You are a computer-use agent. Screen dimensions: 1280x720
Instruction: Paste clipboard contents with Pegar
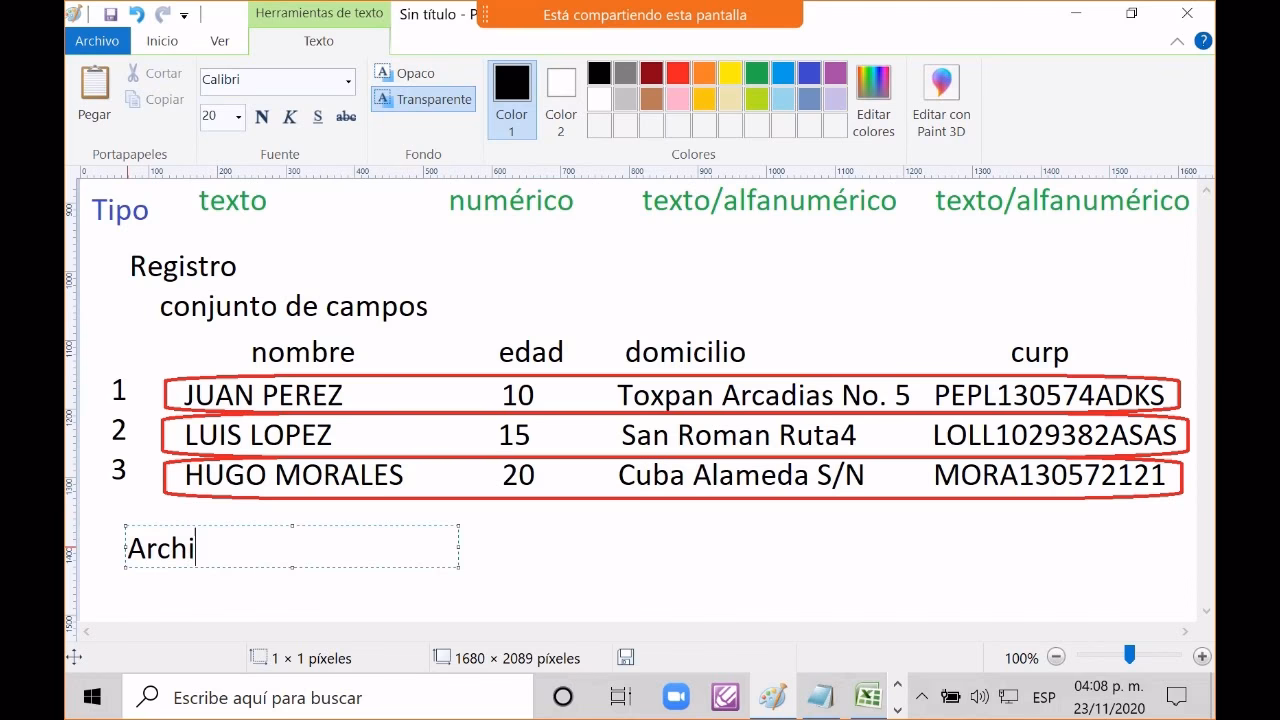click(95, 93)
